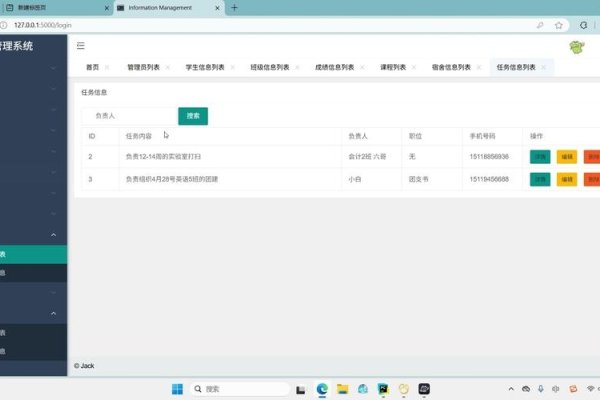
Task: Close the 宿舍信息列表 tab
Action: [x=479, y=67]
